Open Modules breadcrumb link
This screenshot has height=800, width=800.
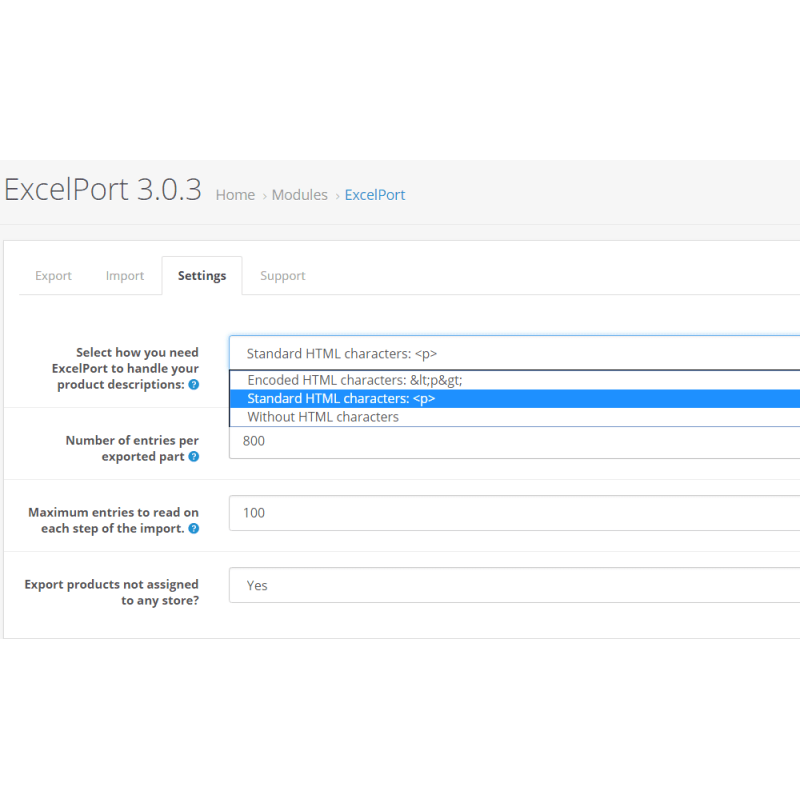click(300, 195)
